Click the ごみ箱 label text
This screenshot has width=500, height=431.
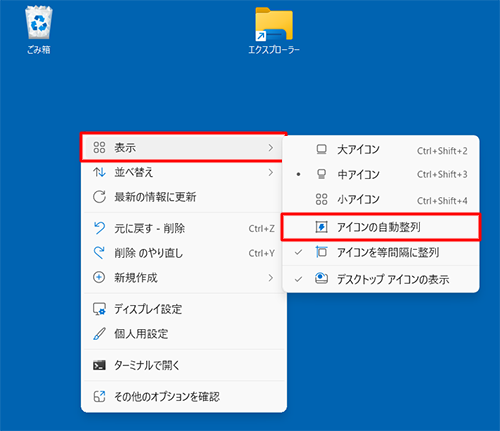click(x=39, y=50)
